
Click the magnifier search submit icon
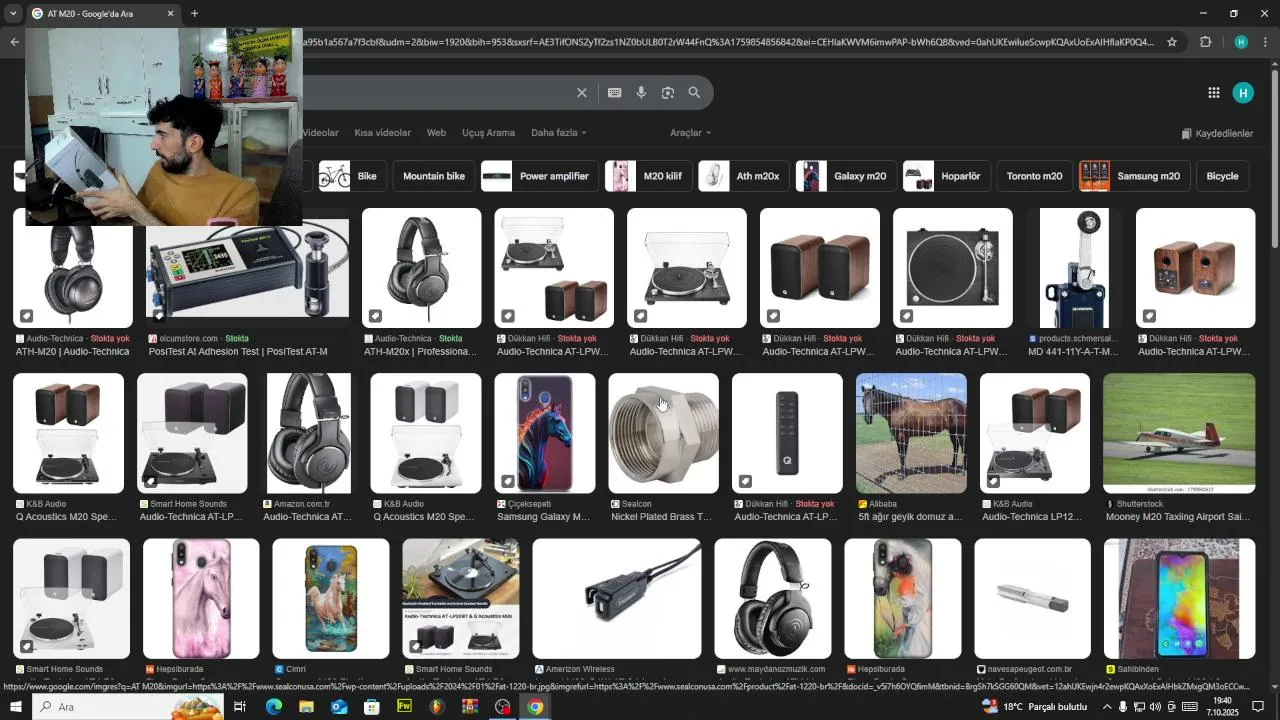point(694,93)
